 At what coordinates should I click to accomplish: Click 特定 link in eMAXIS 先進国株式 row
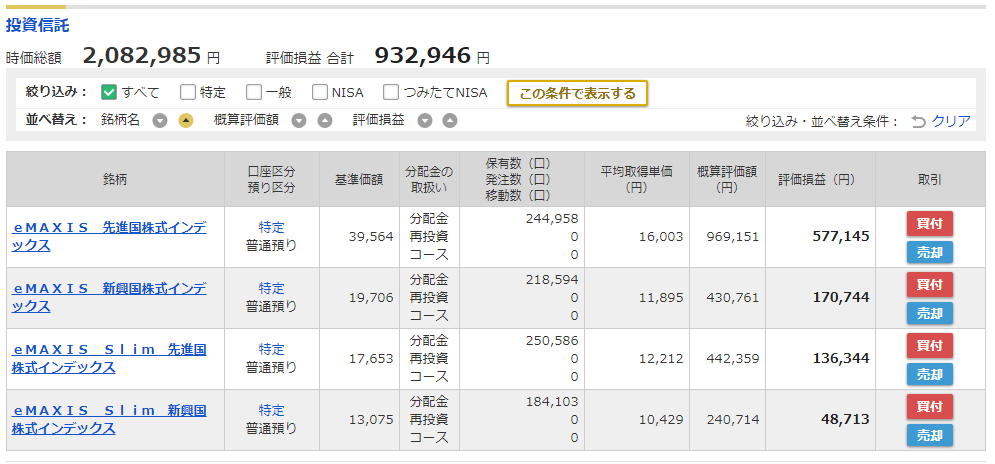tap(272, 227)
